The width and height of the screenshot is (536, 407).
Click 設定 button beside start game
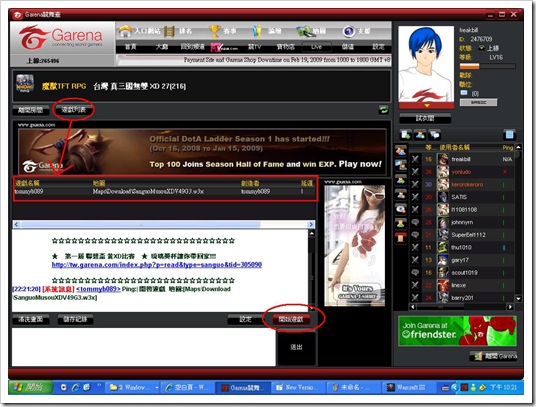pos(245,320)
